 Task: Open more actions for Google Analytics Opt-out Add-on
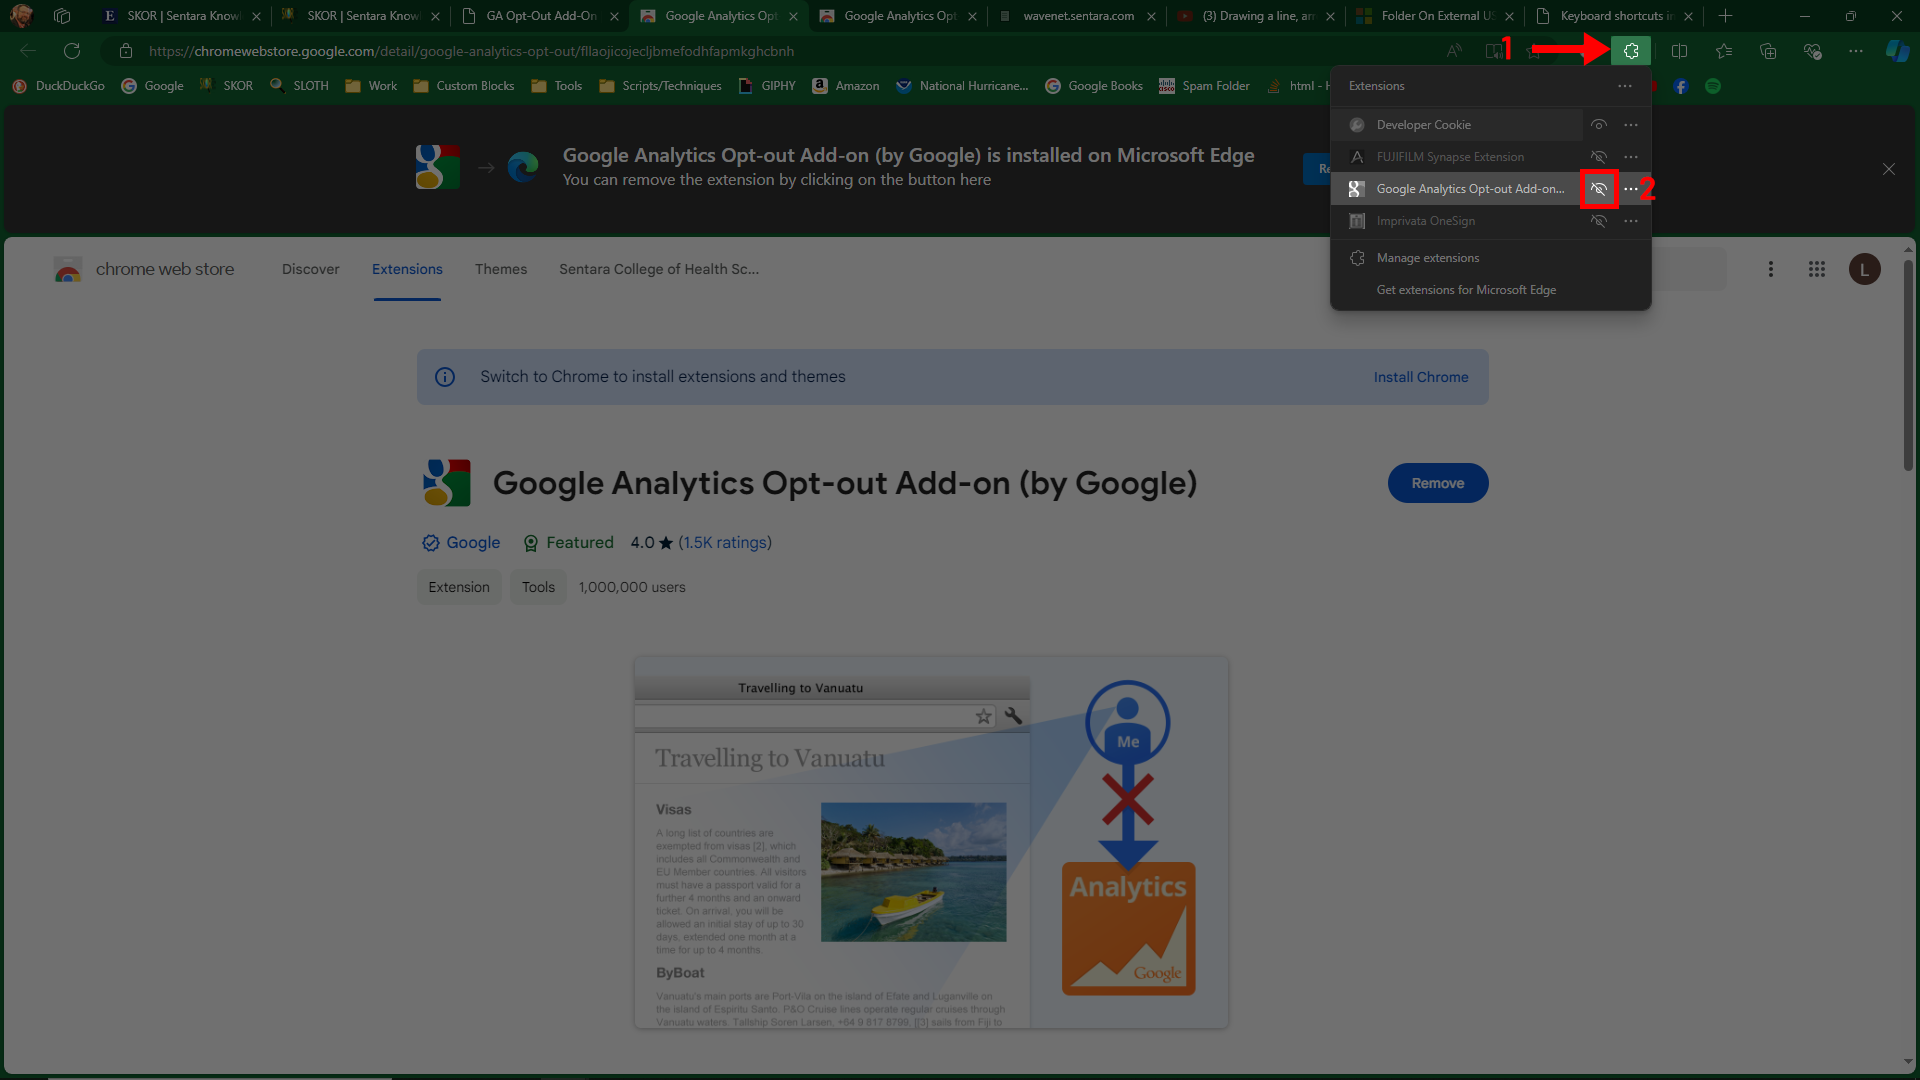tap(1631, 189)
